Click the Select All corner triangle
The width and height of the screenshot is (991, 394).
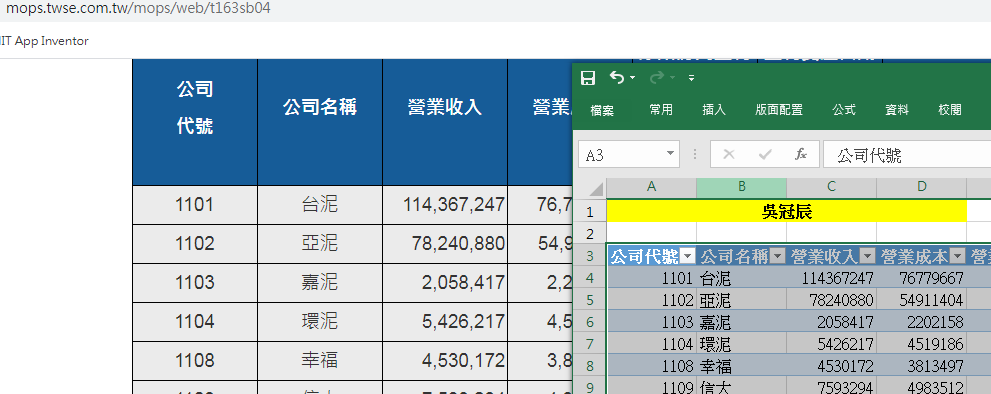click(595, 189)
